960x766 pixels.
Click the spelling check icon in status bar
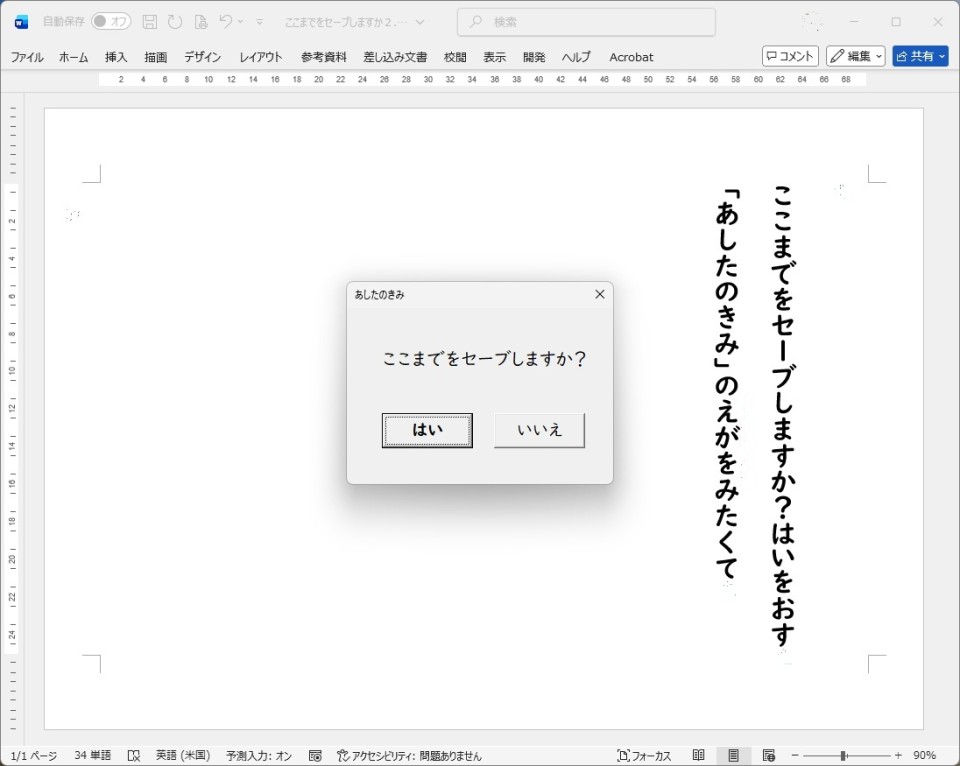coord(134,756)
